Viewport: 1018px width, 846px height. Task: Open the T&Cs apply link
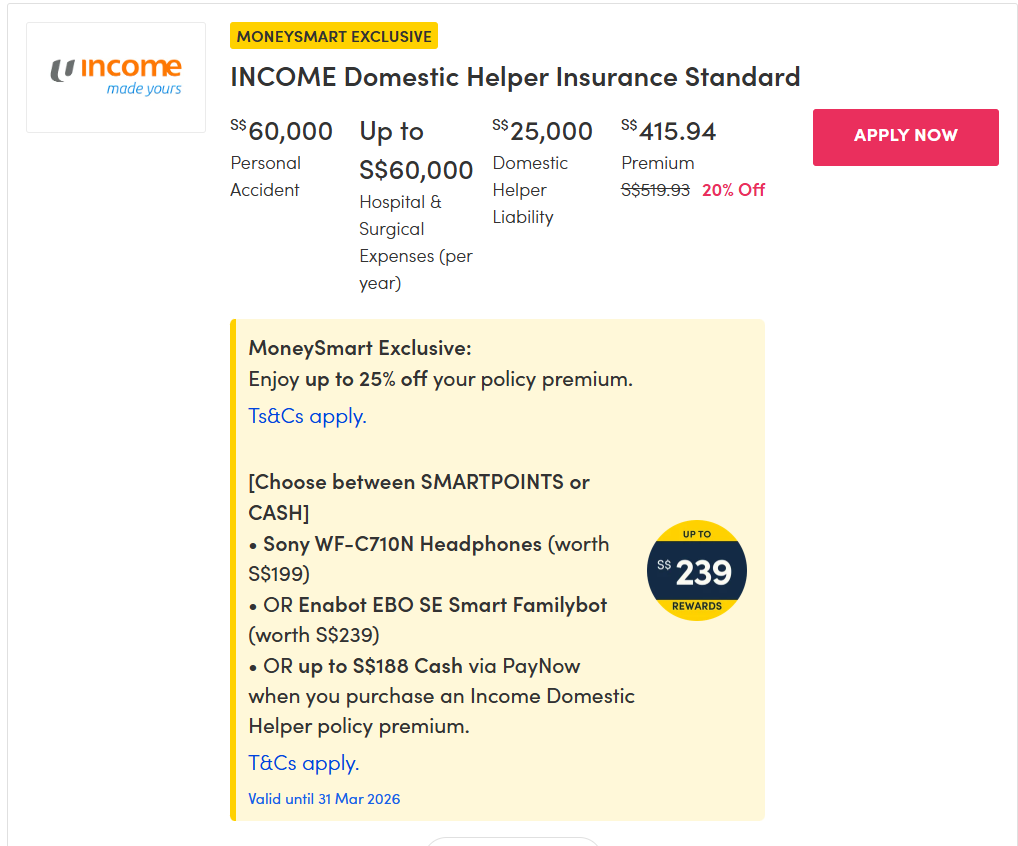click(x=303, y=763)
